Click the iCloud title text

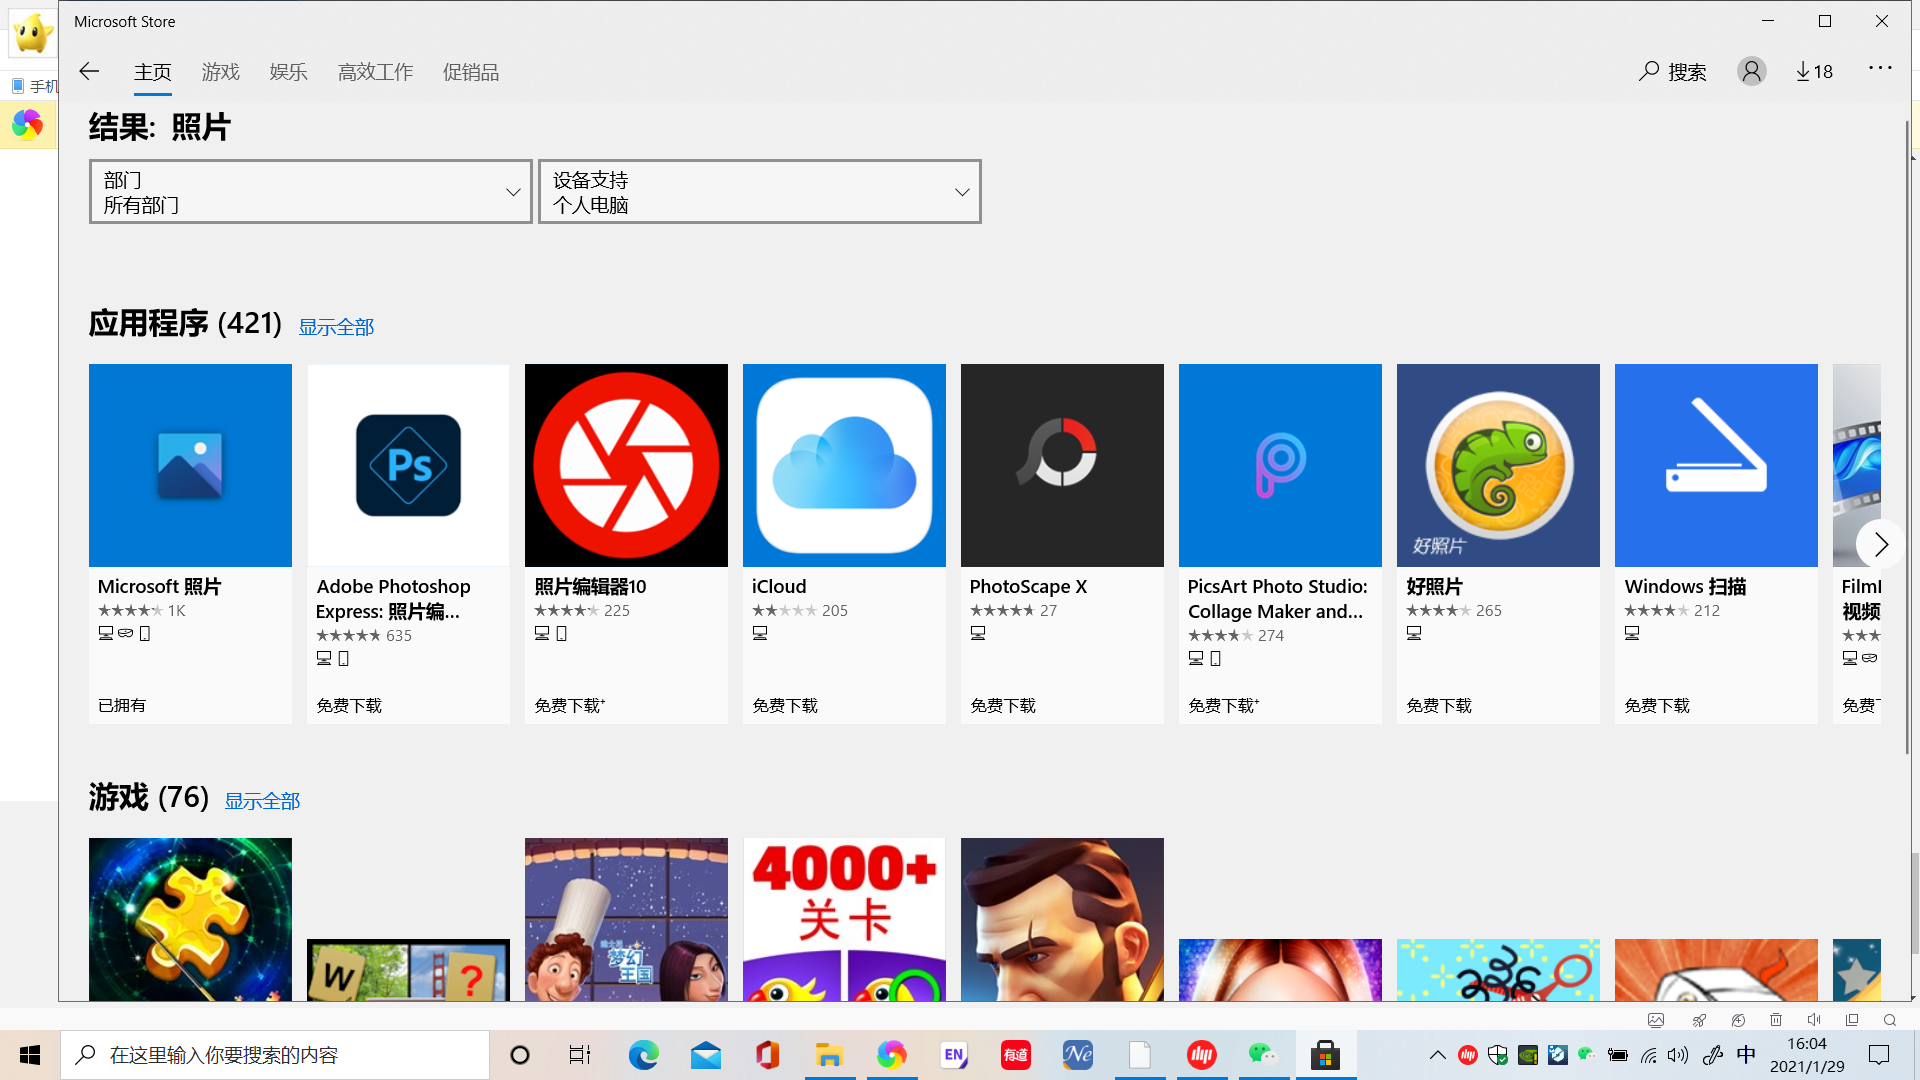point(779,587)
